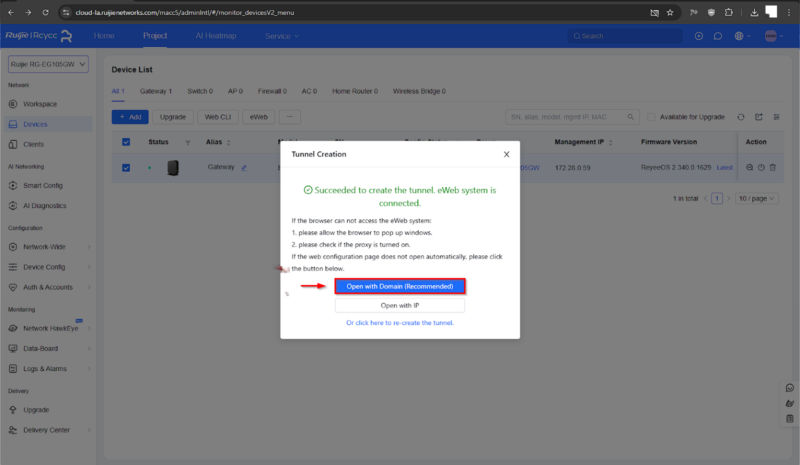Focus the SN, alias, model search field
Image resolution: width=800 pixels, height=465 pixels.
pos(571,117)
